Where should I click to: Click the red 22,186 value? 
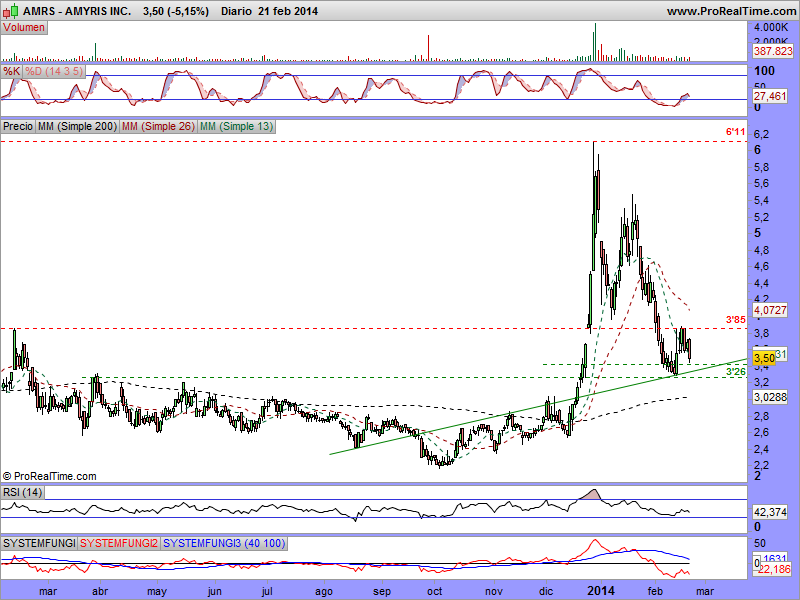pos(774,569)
